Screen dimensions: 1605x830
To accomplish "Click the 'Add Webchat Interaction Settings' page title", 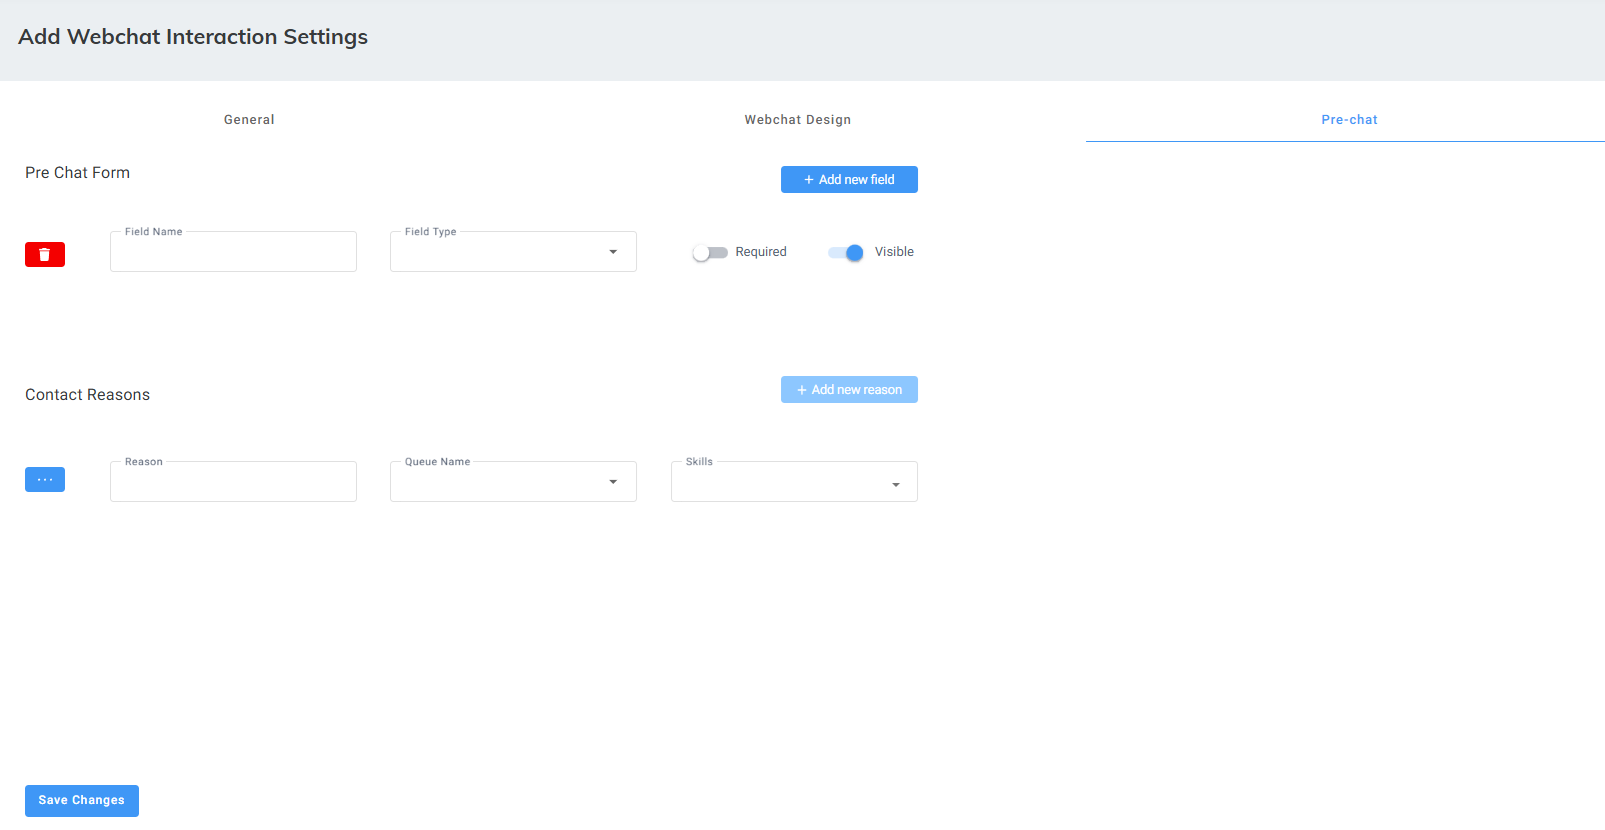I will pyautogui.click(x=193, y=37).
